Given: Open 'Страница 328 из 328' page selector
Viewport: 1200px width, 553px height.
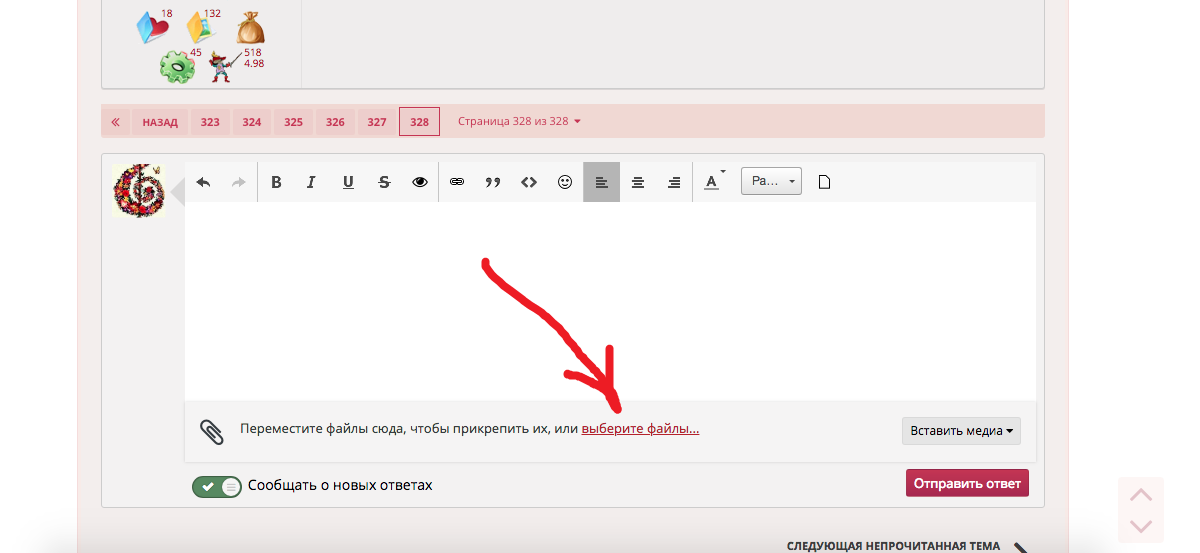Looking at the screenshot, I should tap(519, 122).
